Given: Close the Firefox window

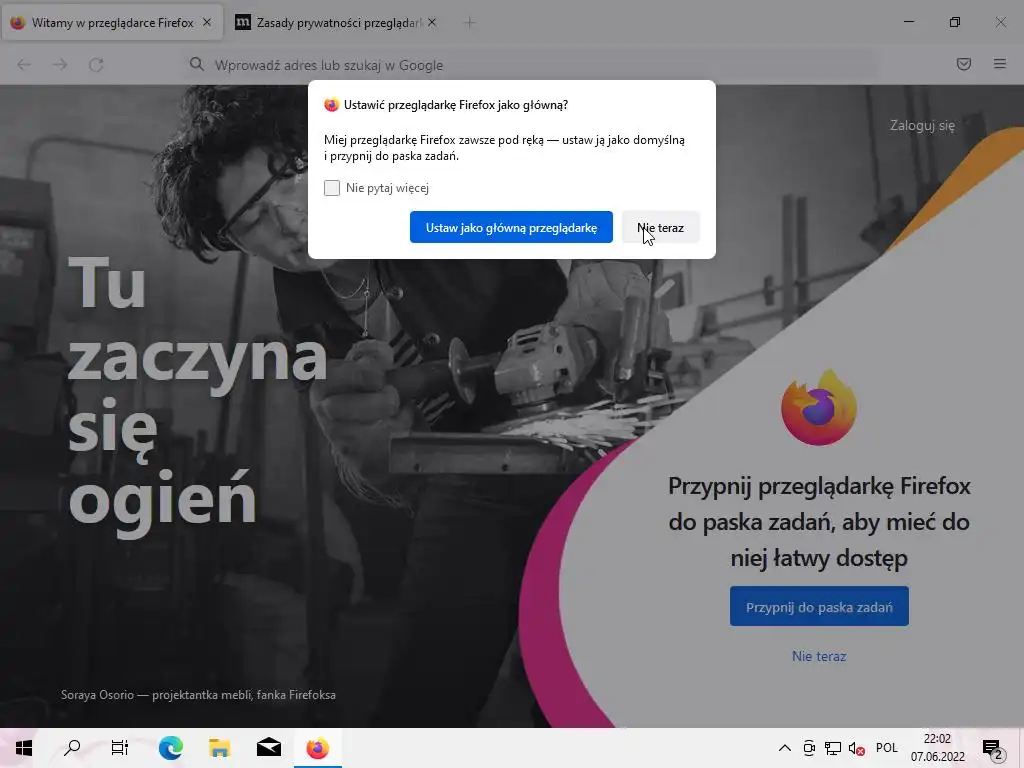Looking at the screenshot, I should 1000,22.
